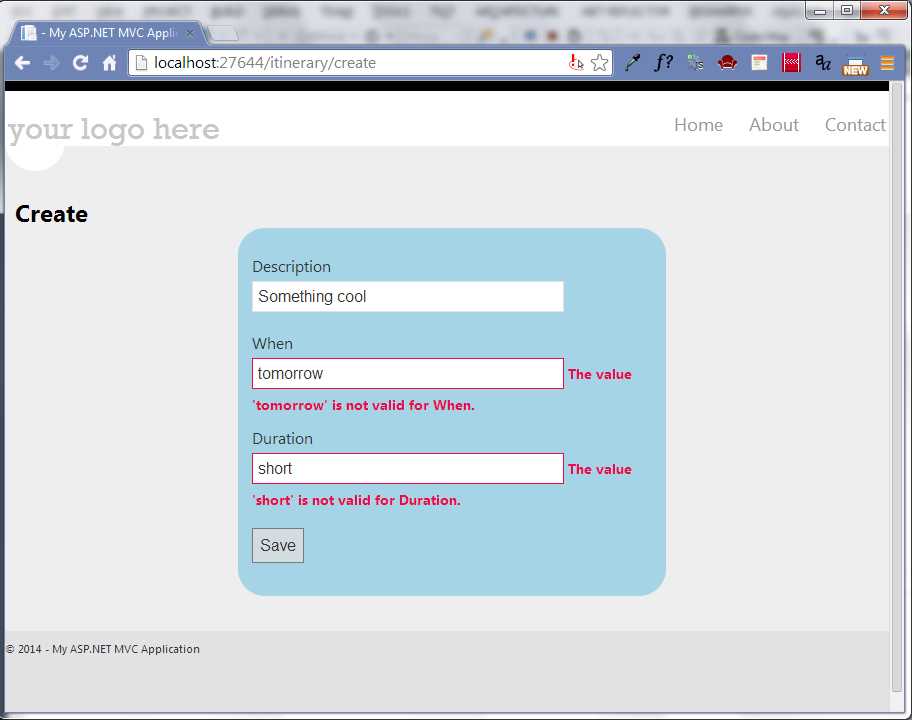Click inside the Description text field
Screen dimensions: 912x720
tap(407, 296)
